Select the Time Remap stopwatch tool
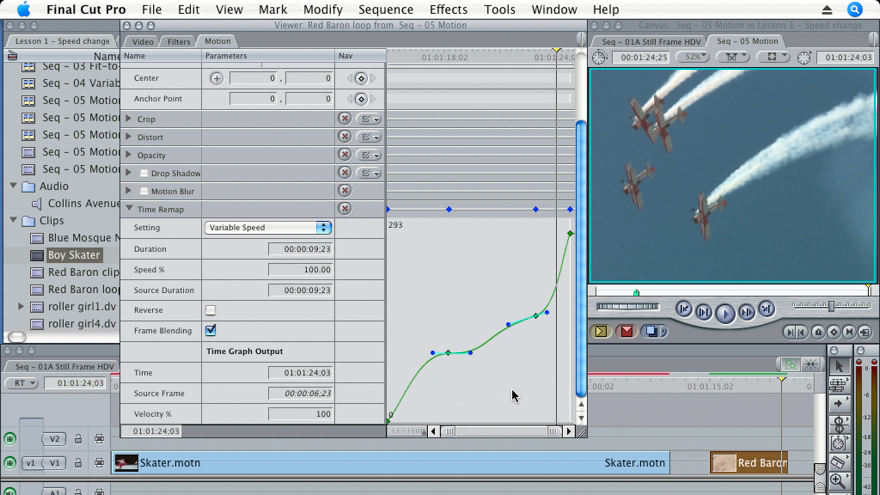The width and height of the screenshot is (880, 495). click(838, 443)
